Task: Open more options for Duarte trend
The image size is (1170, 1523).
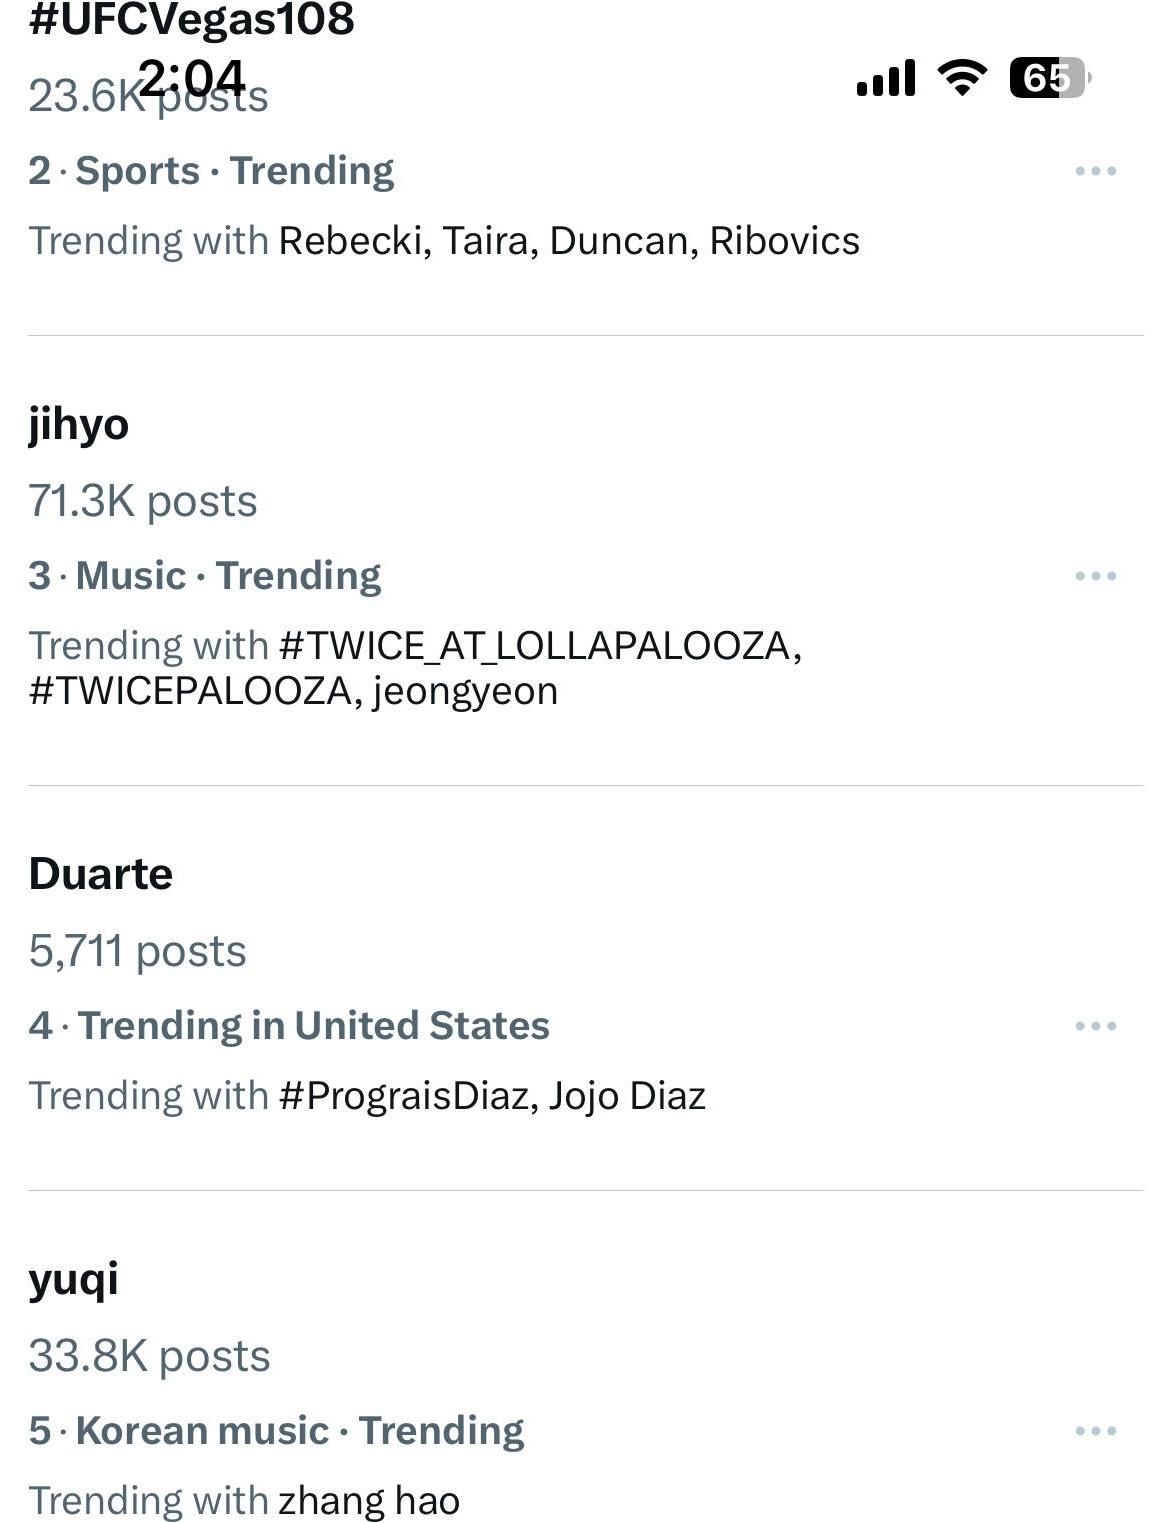Action: click(1095, 1026)
